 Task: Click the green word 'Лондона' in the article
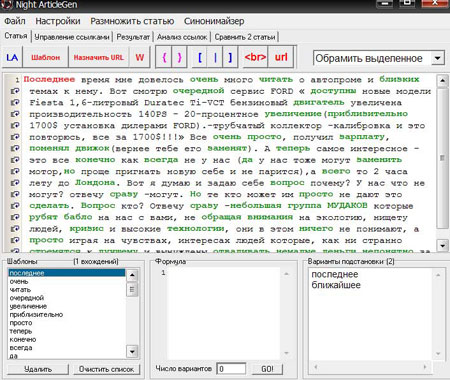point(95,183)
